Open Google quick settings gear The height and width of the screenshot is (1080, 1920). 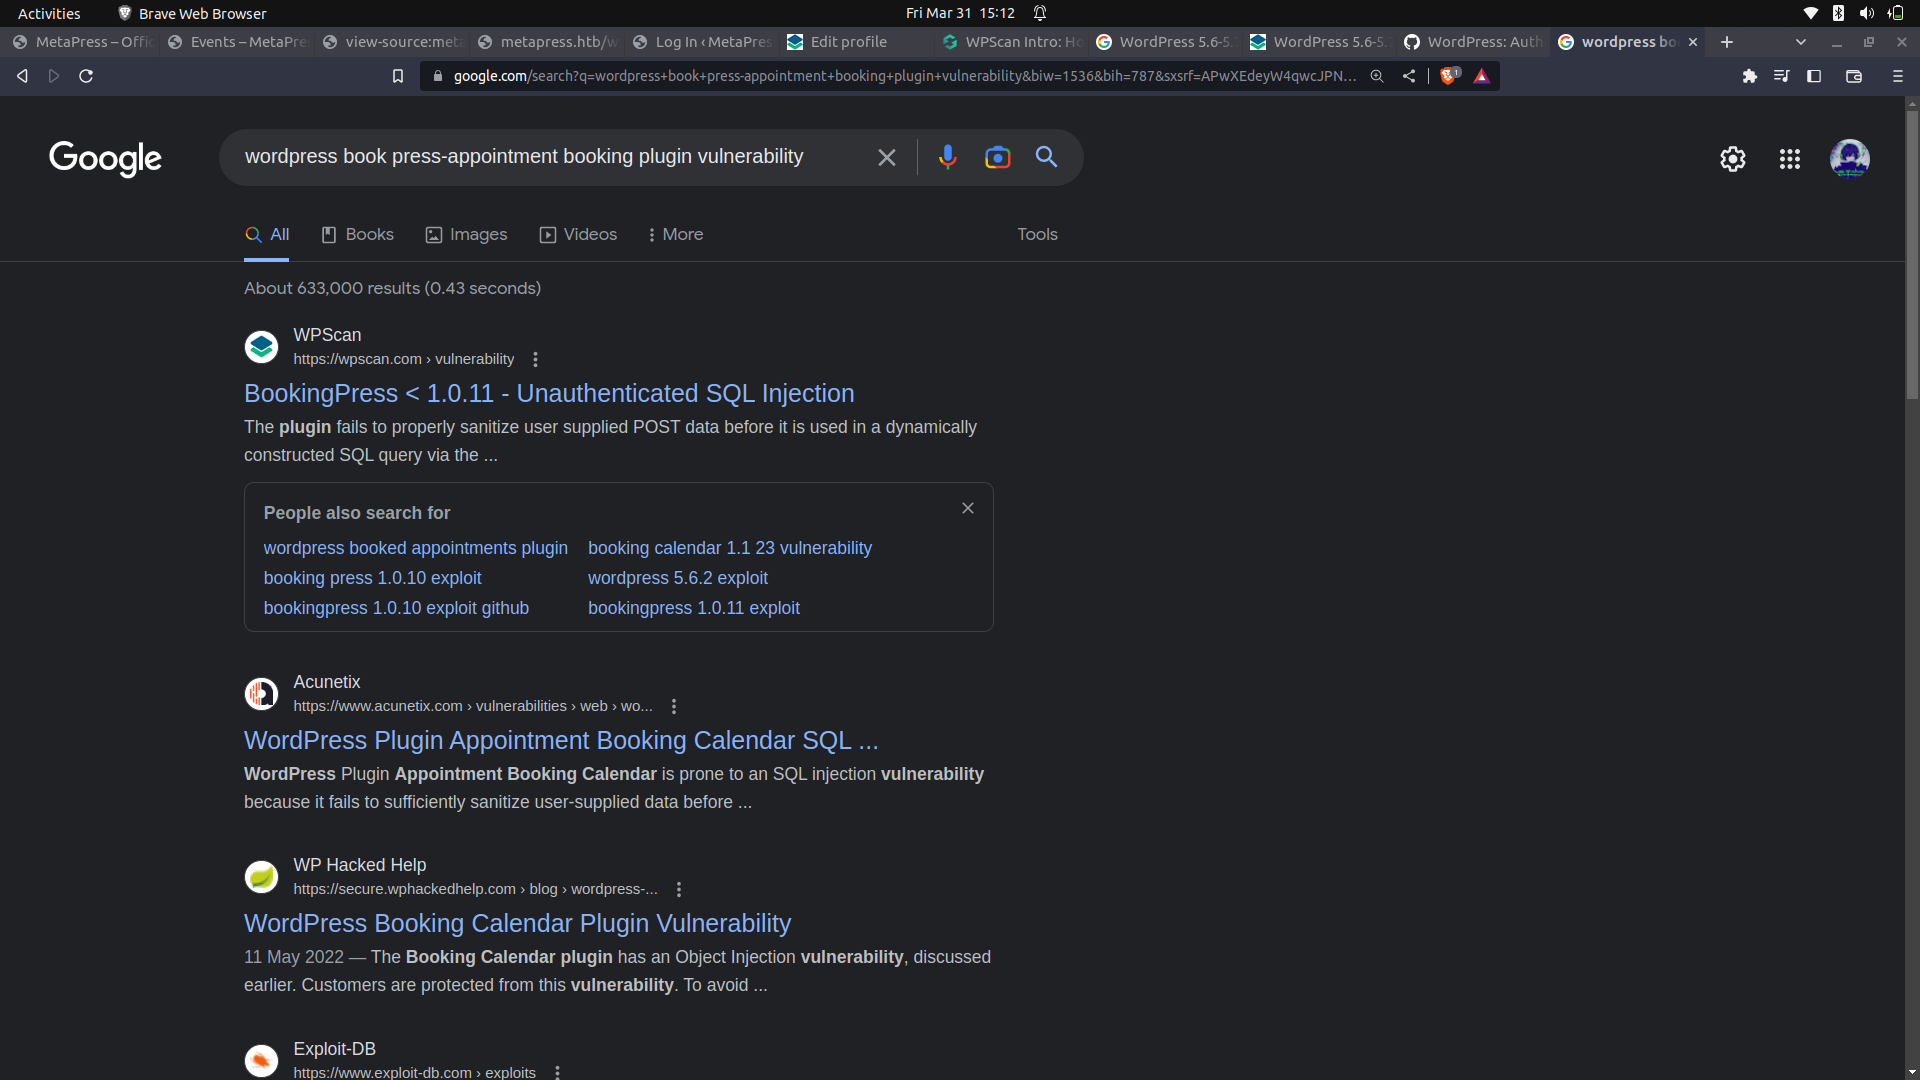point(1733,158)
